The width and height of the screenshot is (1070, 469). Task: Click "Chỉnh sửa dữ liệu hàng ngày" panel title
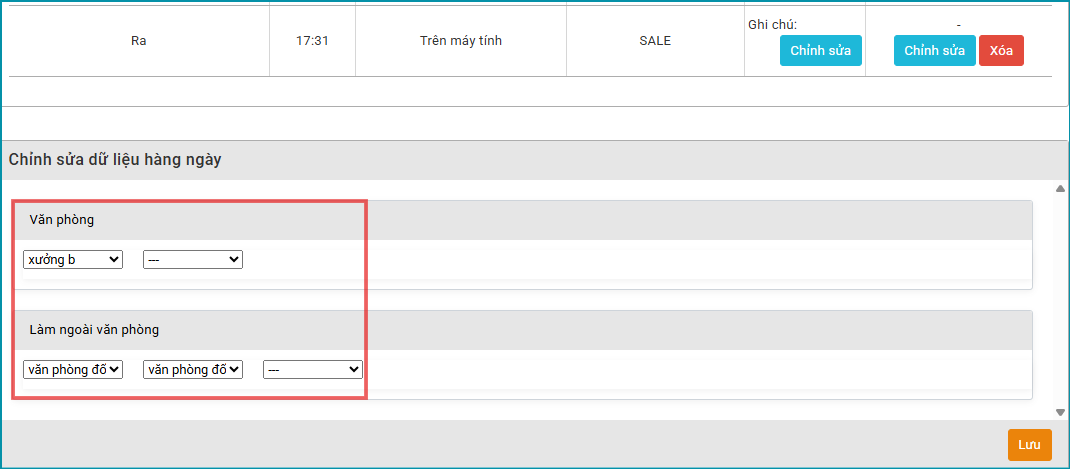click(115, 160)
